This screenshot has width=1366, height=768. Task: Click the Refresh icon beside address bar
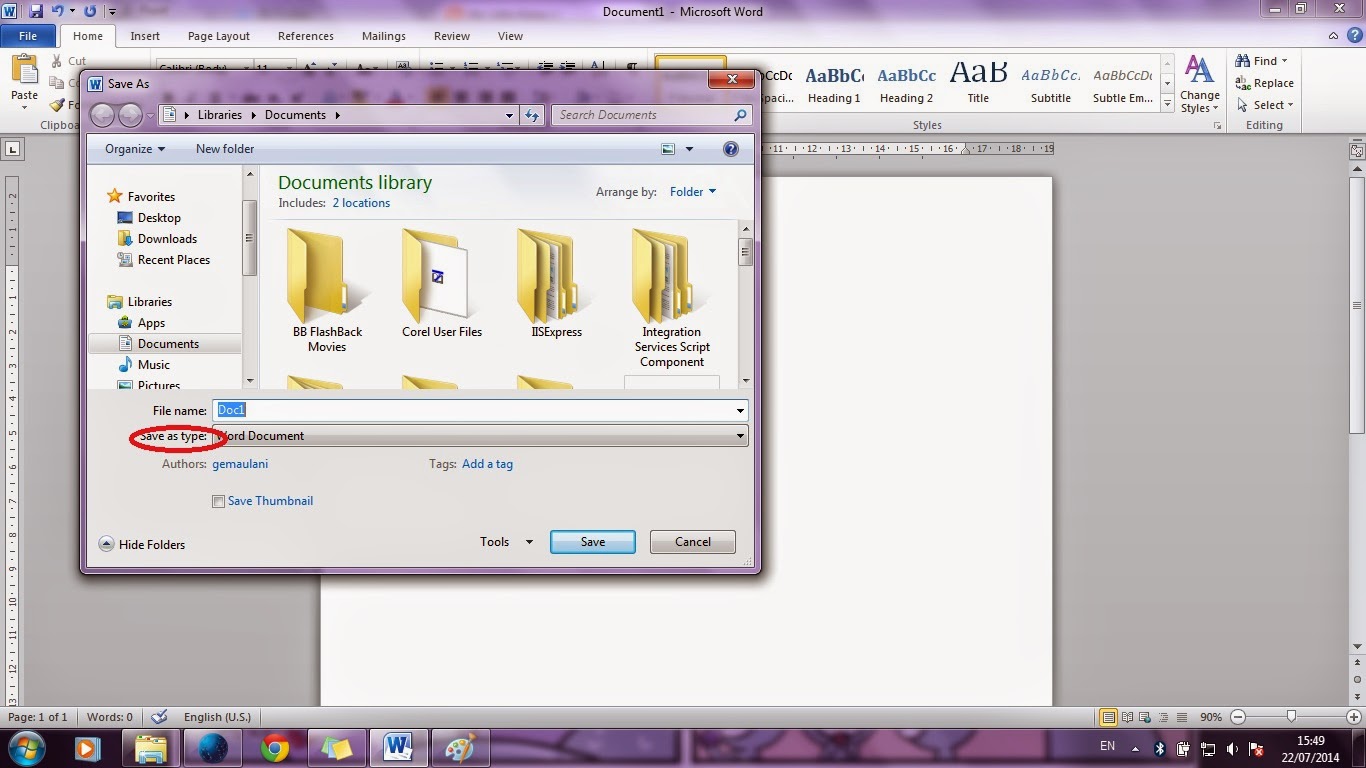(532, 115)
